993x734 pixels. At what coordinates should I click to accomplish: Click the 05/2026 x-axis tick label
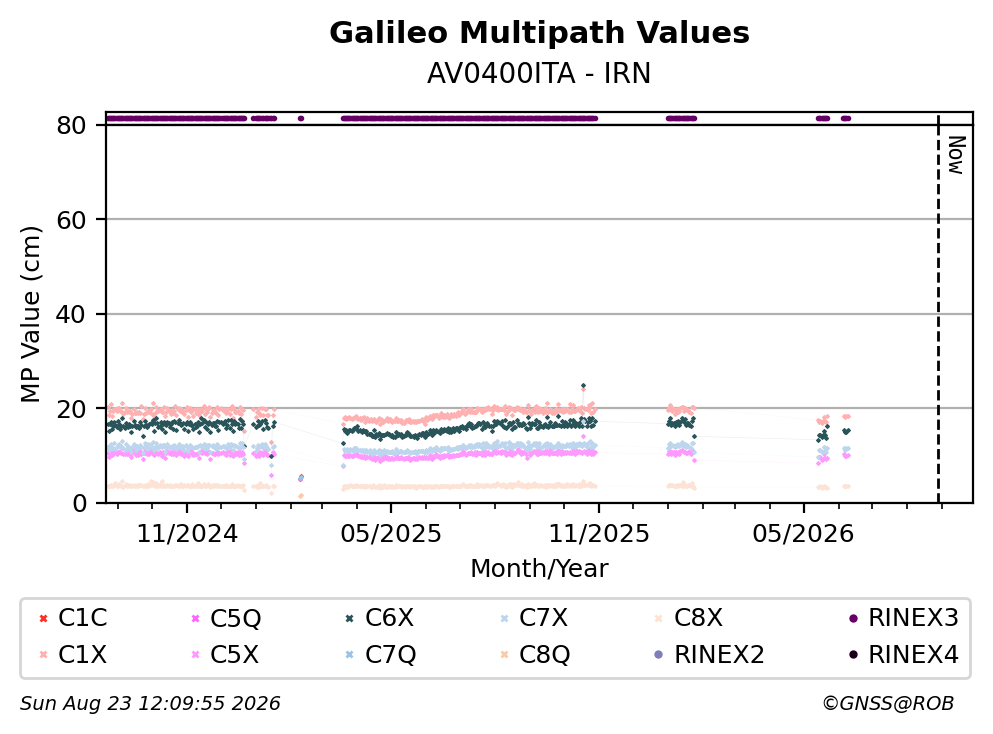803,534
